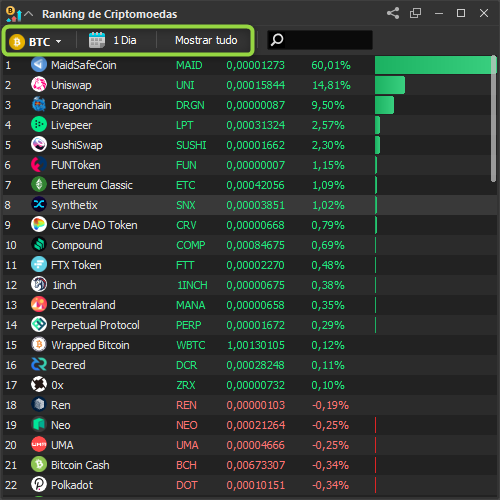Click the Dragonchain 9,50% change bar
The height and width of the screenshot is (500, 500).
384,105
